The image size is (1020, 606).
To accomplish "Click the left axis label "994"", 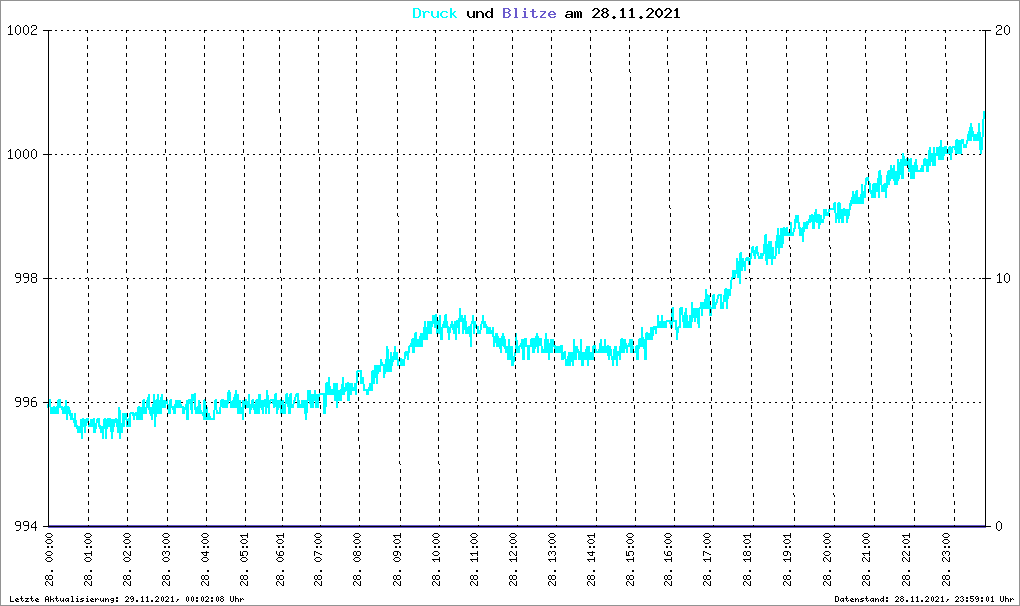I will (x=26, y=526).
